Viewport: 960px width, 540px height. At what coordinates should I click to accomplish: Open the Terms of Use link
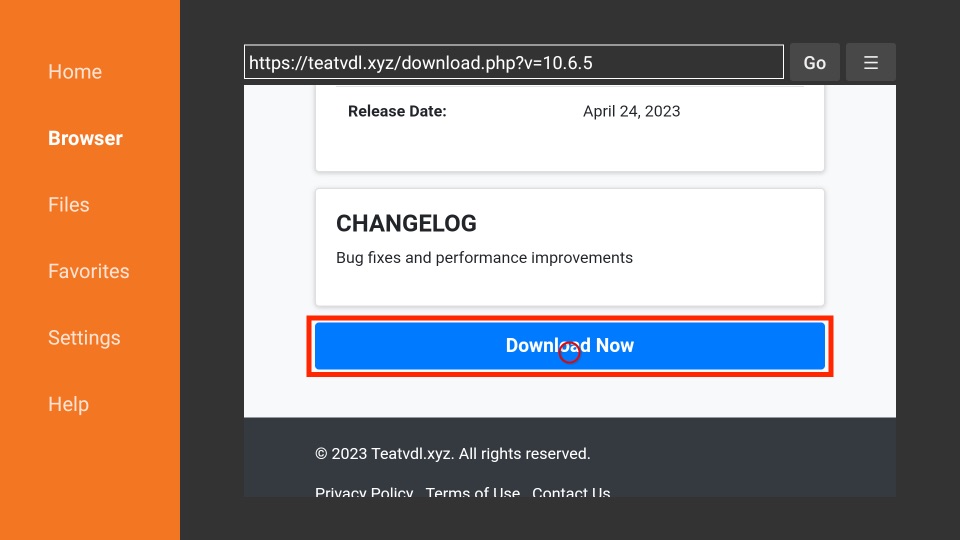point(473,492)
